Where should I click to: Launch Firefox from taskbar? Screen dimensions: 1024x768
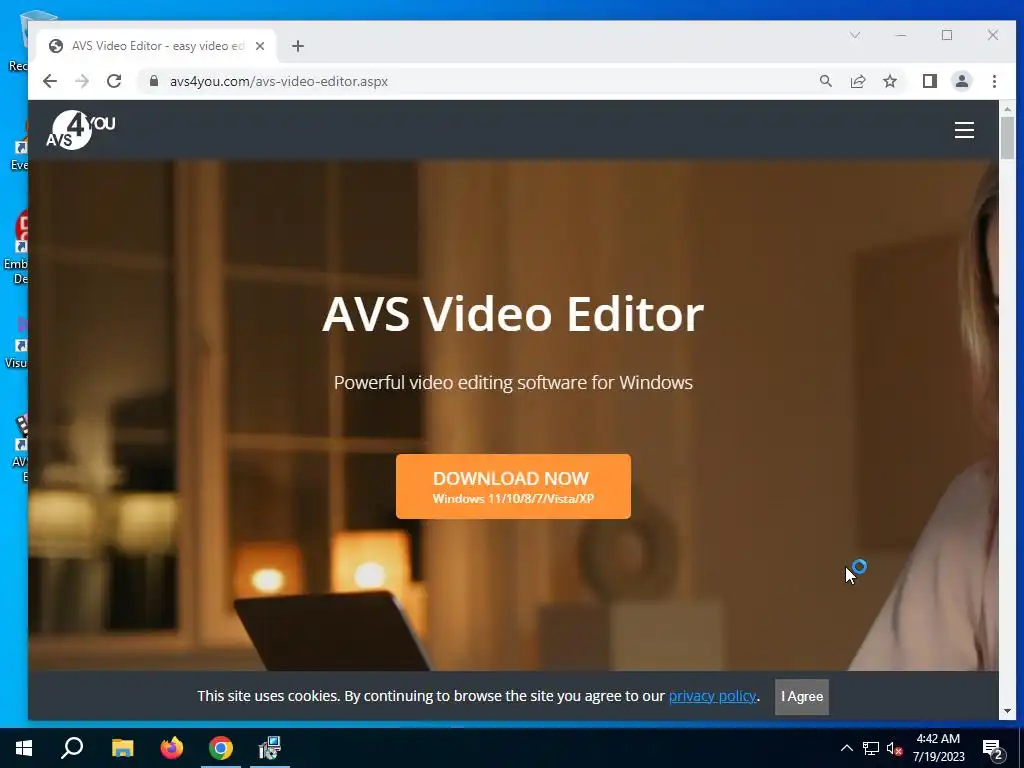(172, 748)
